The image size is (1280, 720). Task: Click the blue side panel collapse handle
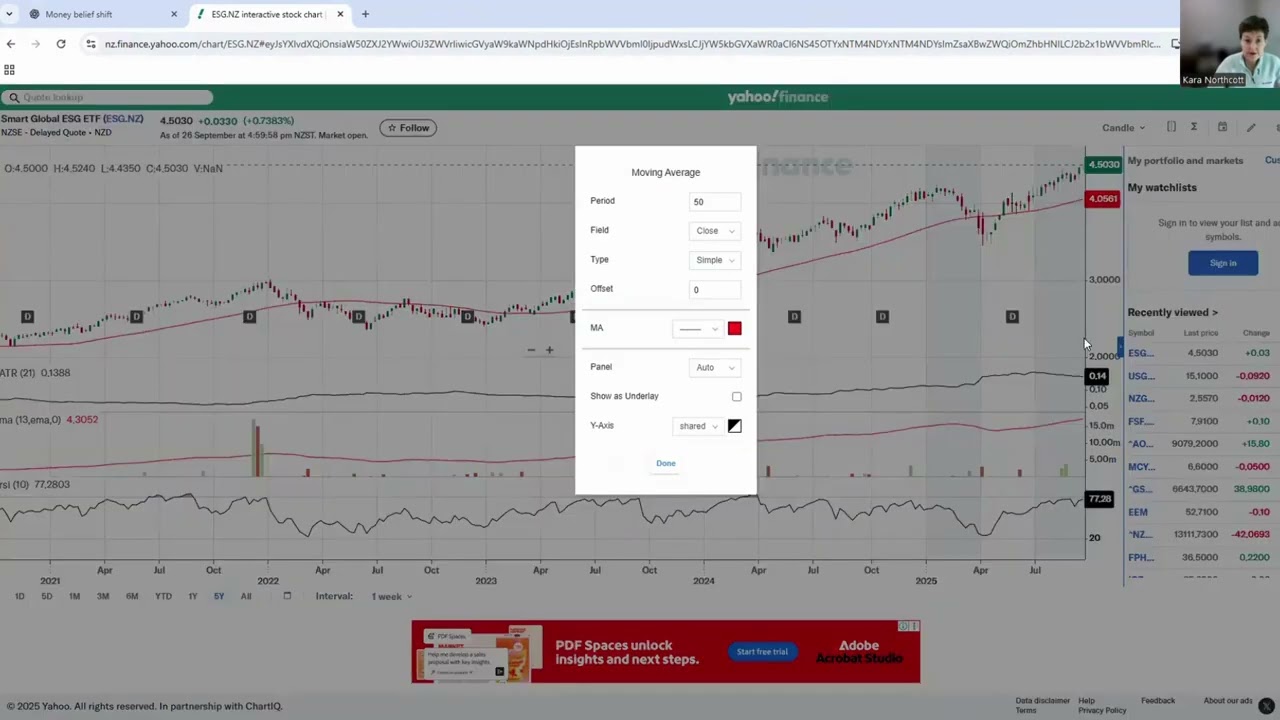tap(1121, 349)
